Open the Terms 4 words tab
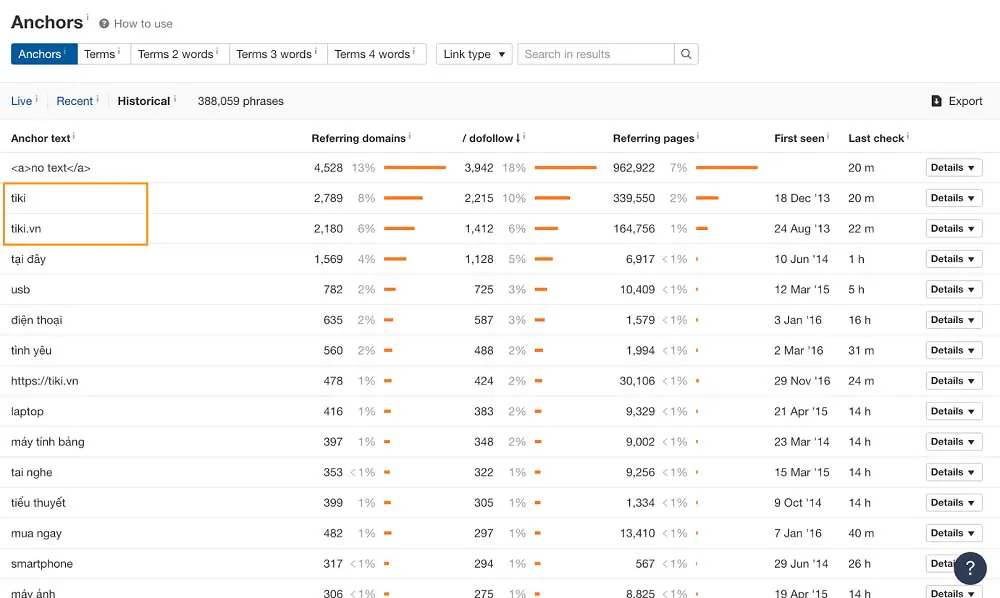The image size is (1000, 598). click(376, 54)
